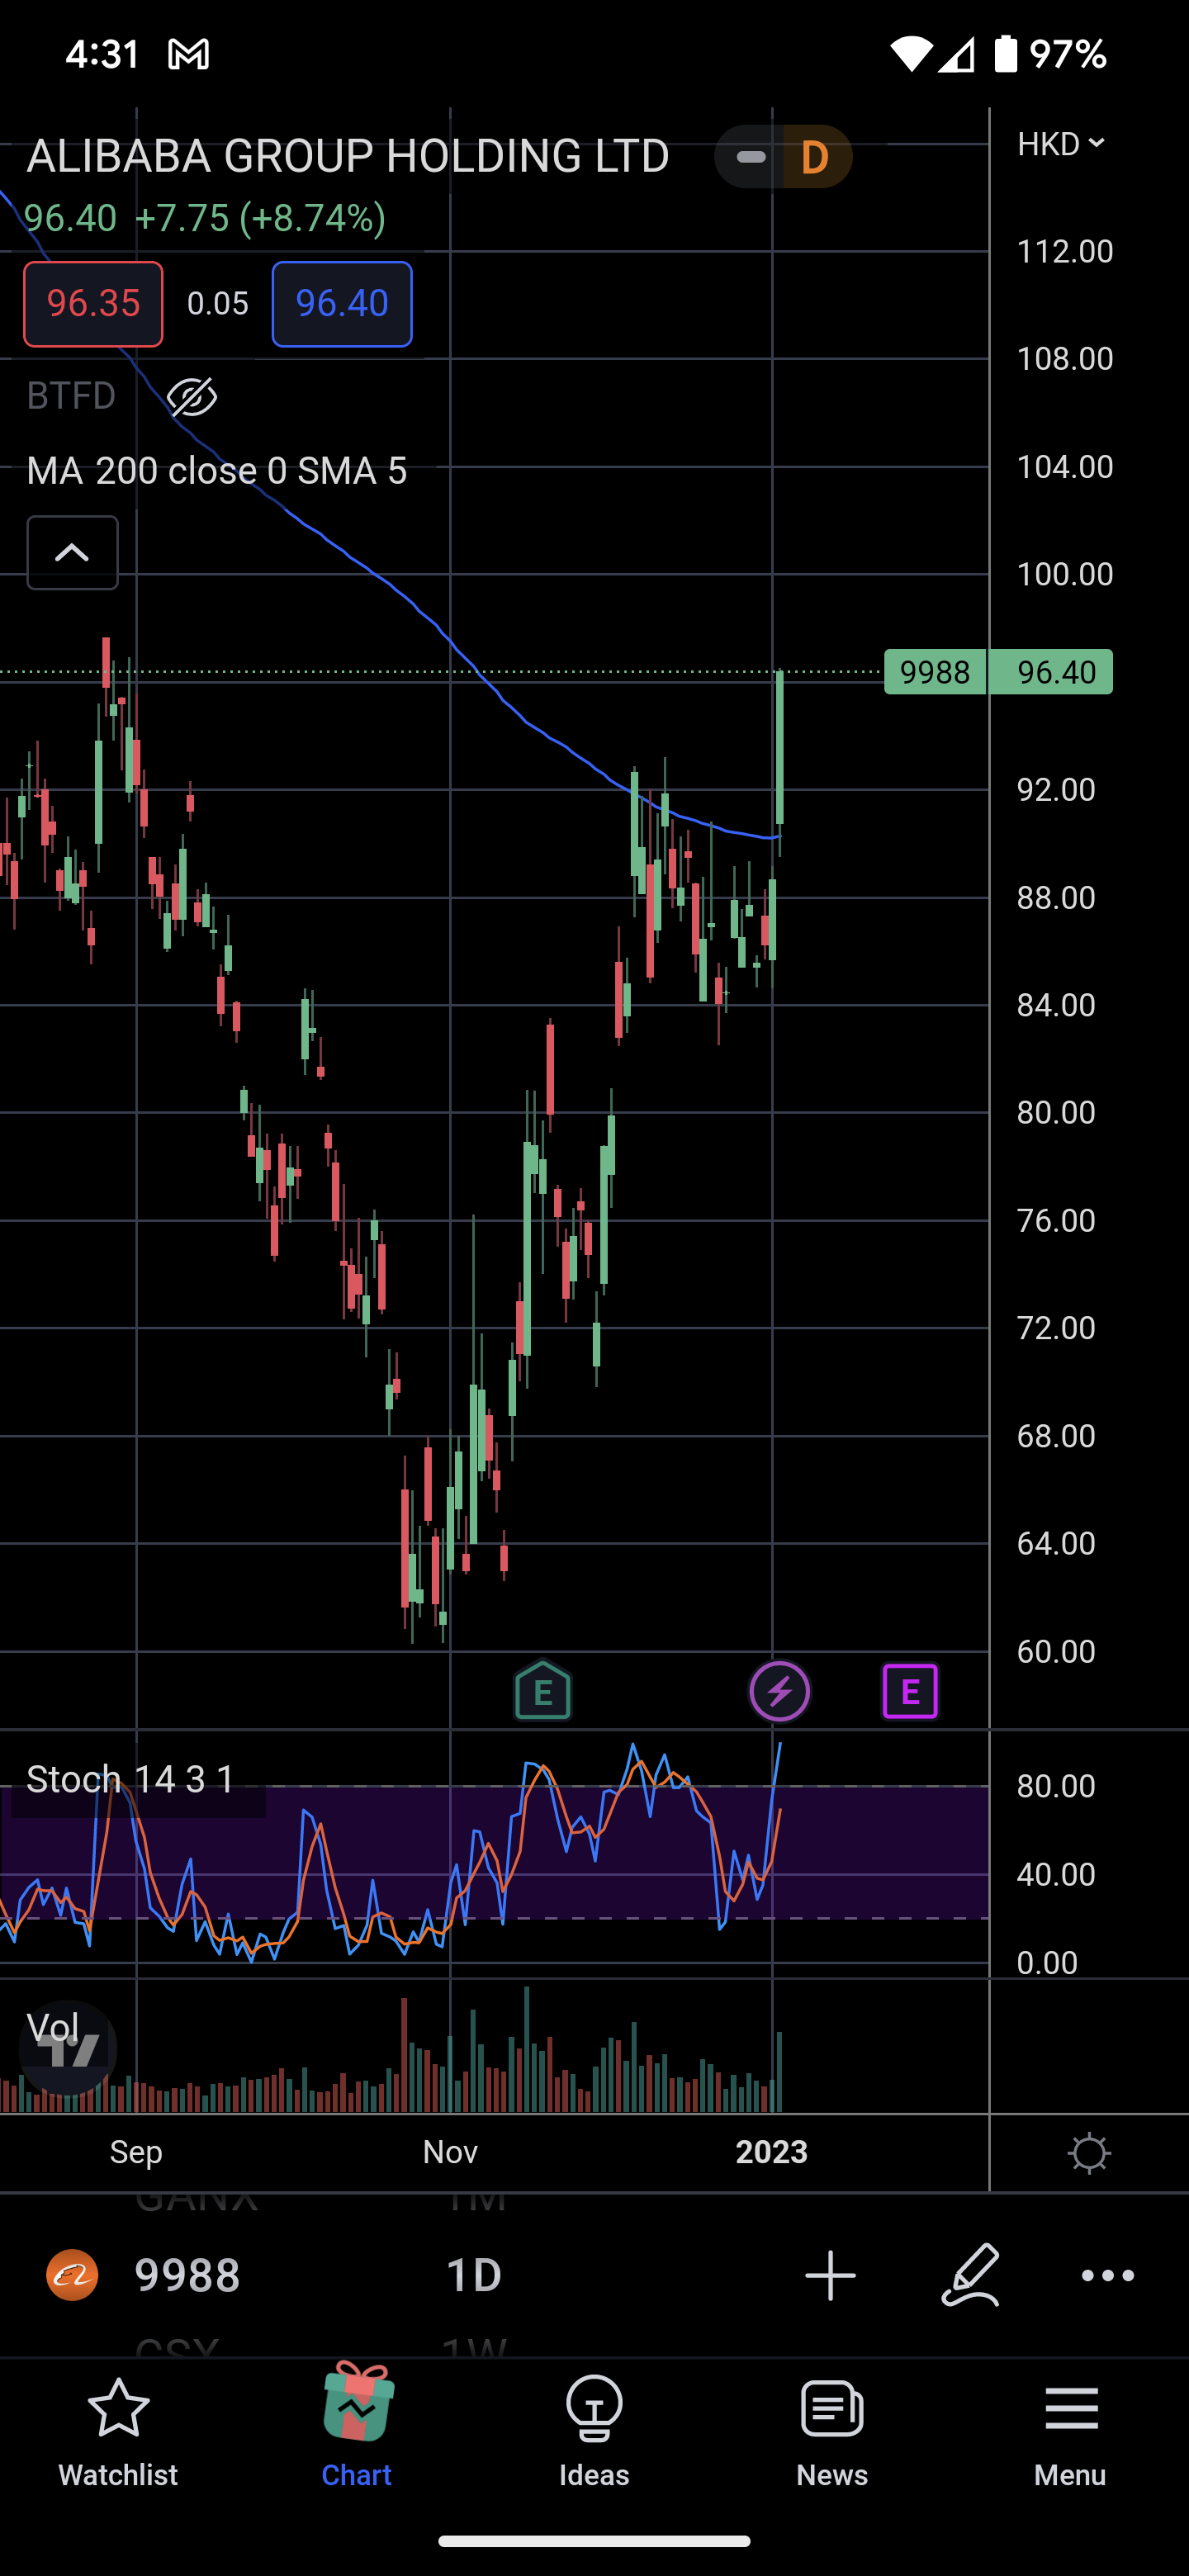Viewport: 1189px width, 2576px height.
Task: Tap the +7.75 (+8.74%) change value
Action: pyautogui.click(x=260, y=218)
